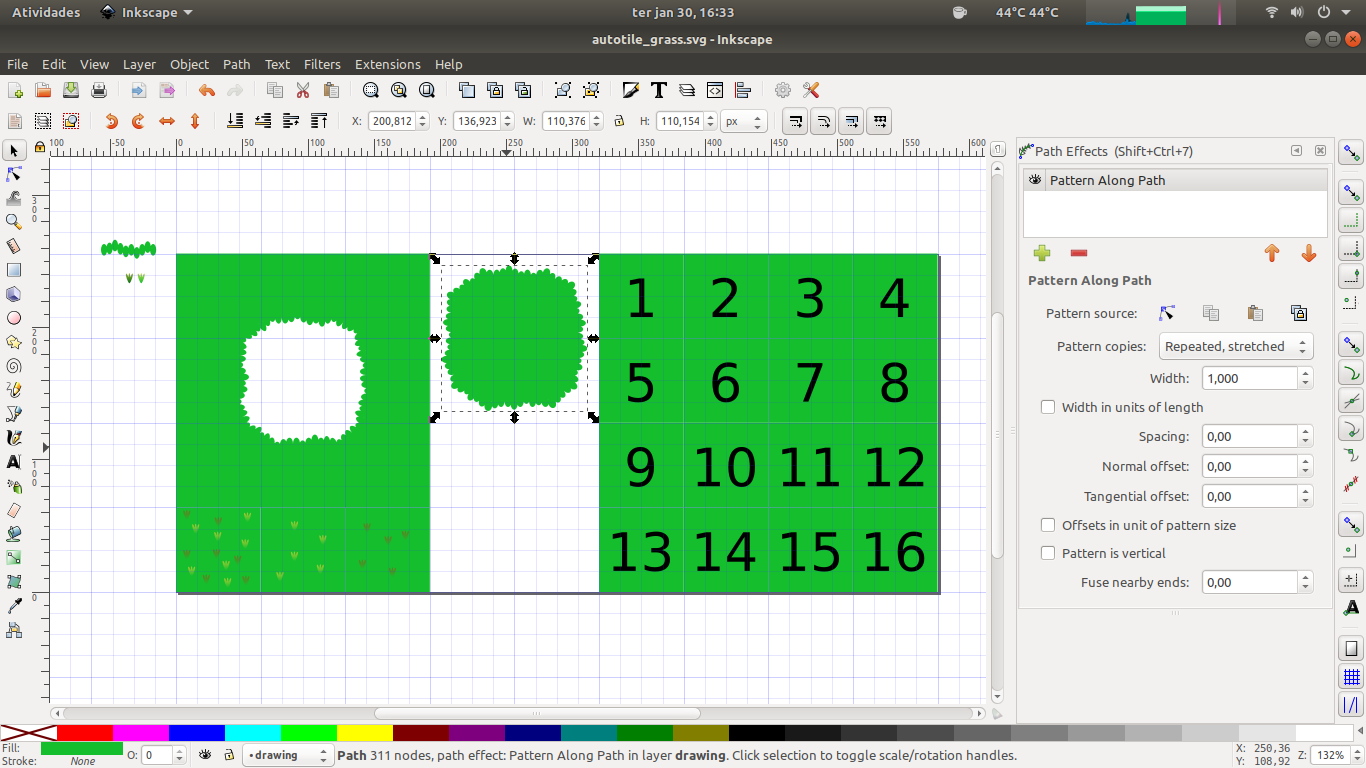The image size is (1366, 768).
Task: Open the Inkscape application menu in top bar
Action: pos(147,12)
